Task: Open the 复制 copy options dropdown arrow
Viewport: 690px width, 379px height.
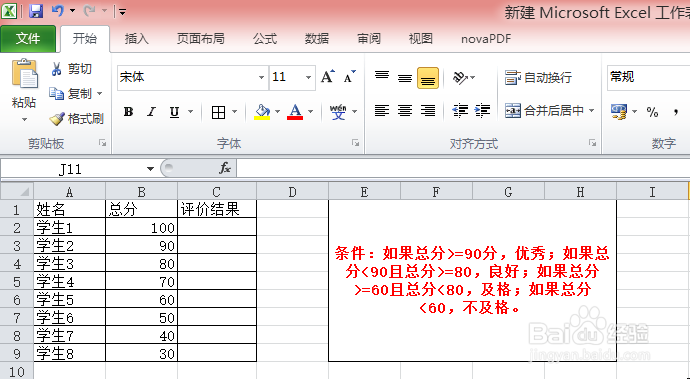Action: (x=99, y=93)
